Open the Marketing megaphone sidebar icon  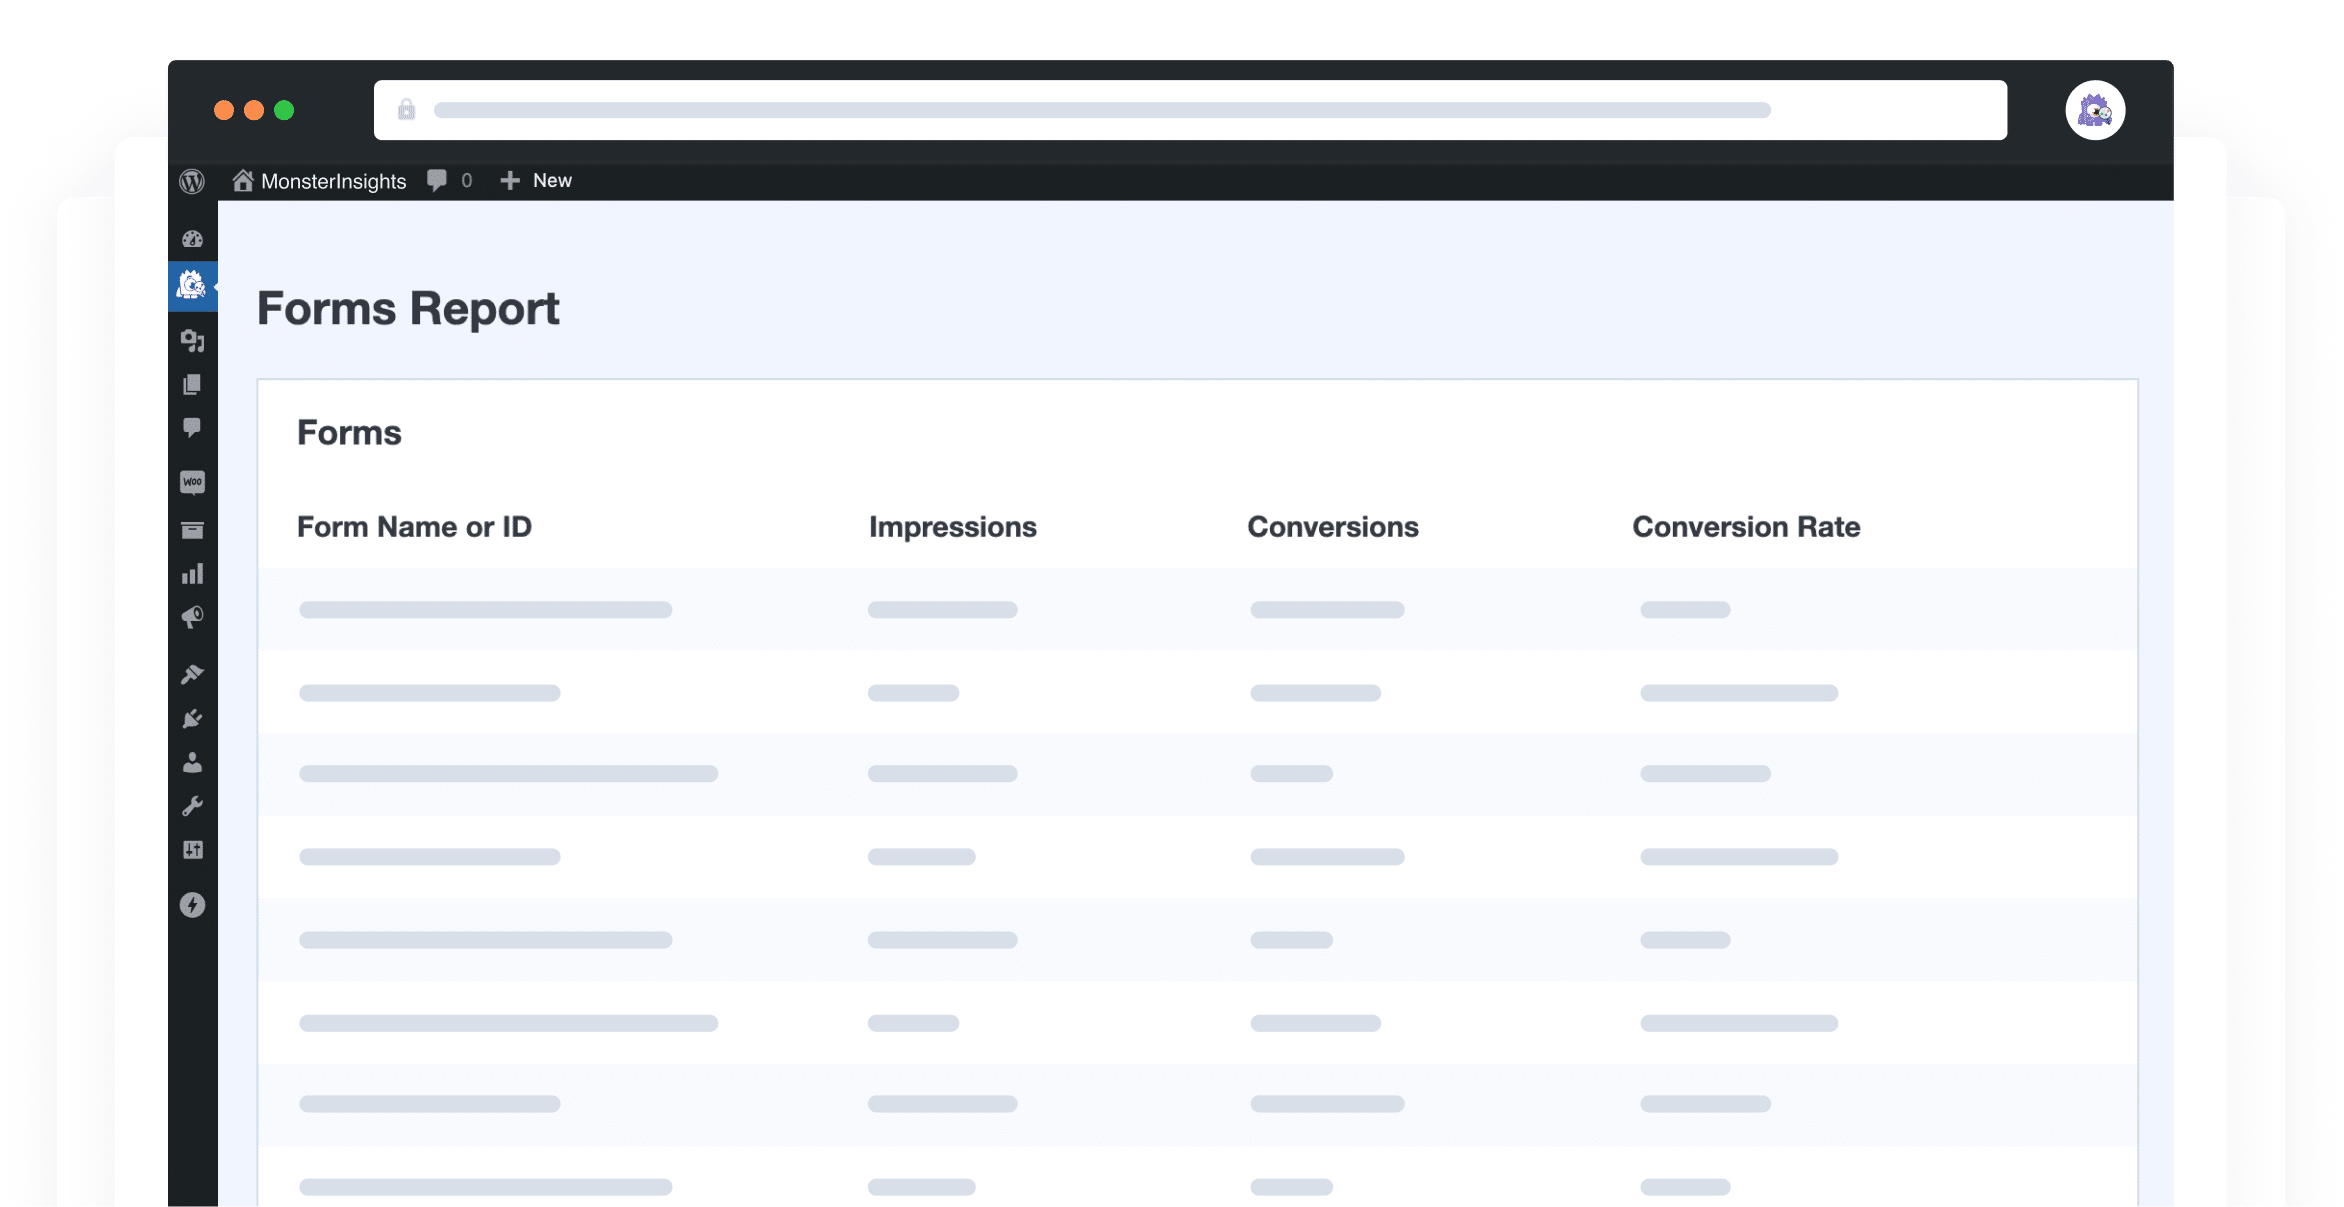192,617
